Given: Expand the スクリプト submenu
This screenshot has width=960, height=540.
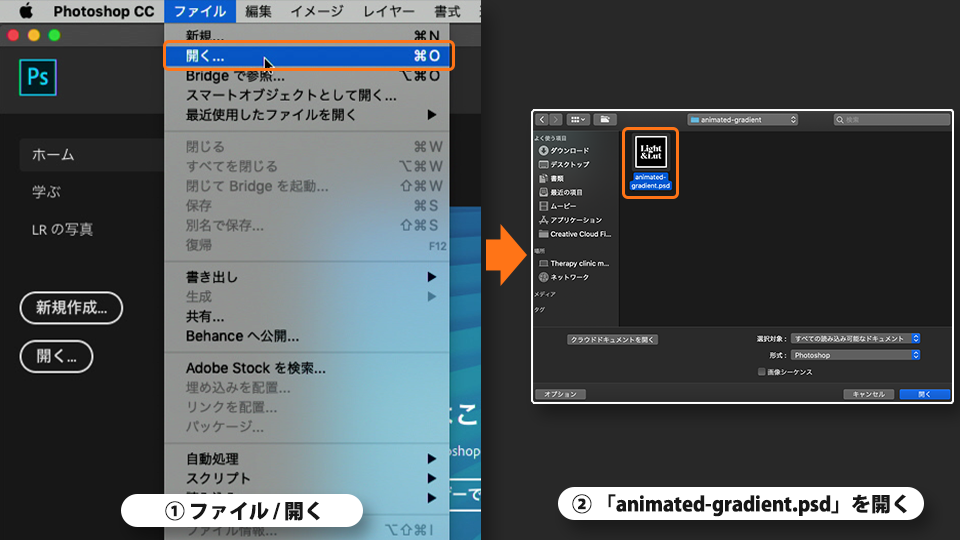Looking at the screenshot, I should 307,478.
